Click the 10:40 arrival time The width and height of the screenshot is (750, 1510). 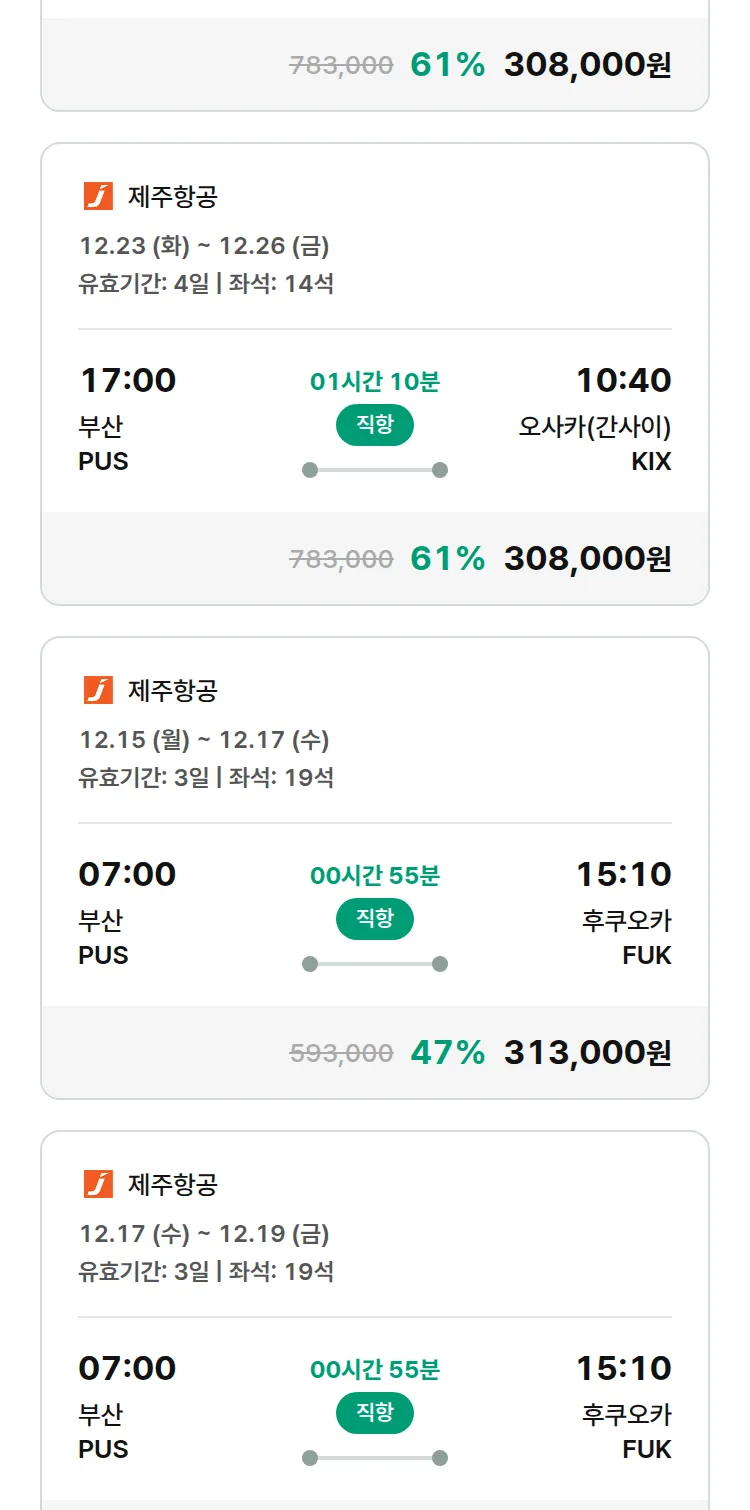pyautogui.click(x=623, y=380)
